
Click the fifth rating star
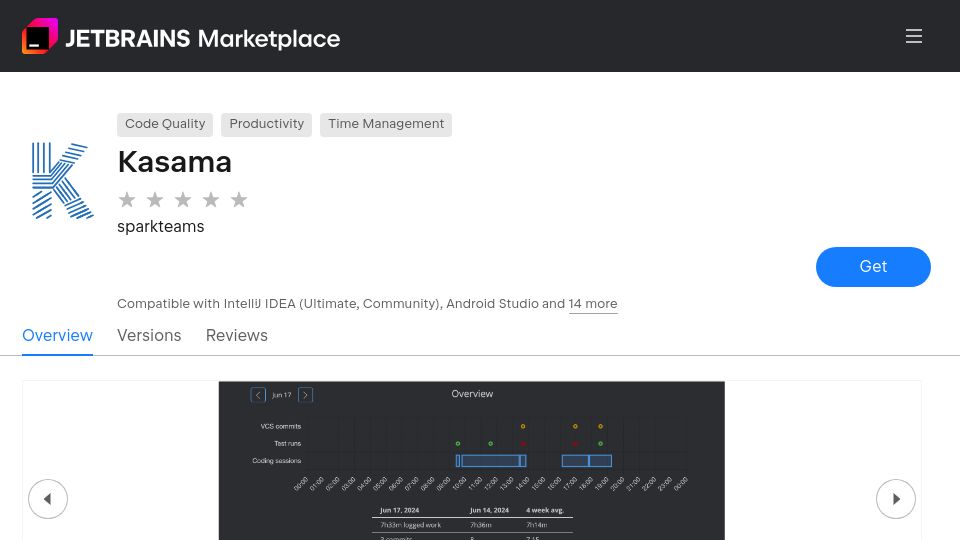239,200
